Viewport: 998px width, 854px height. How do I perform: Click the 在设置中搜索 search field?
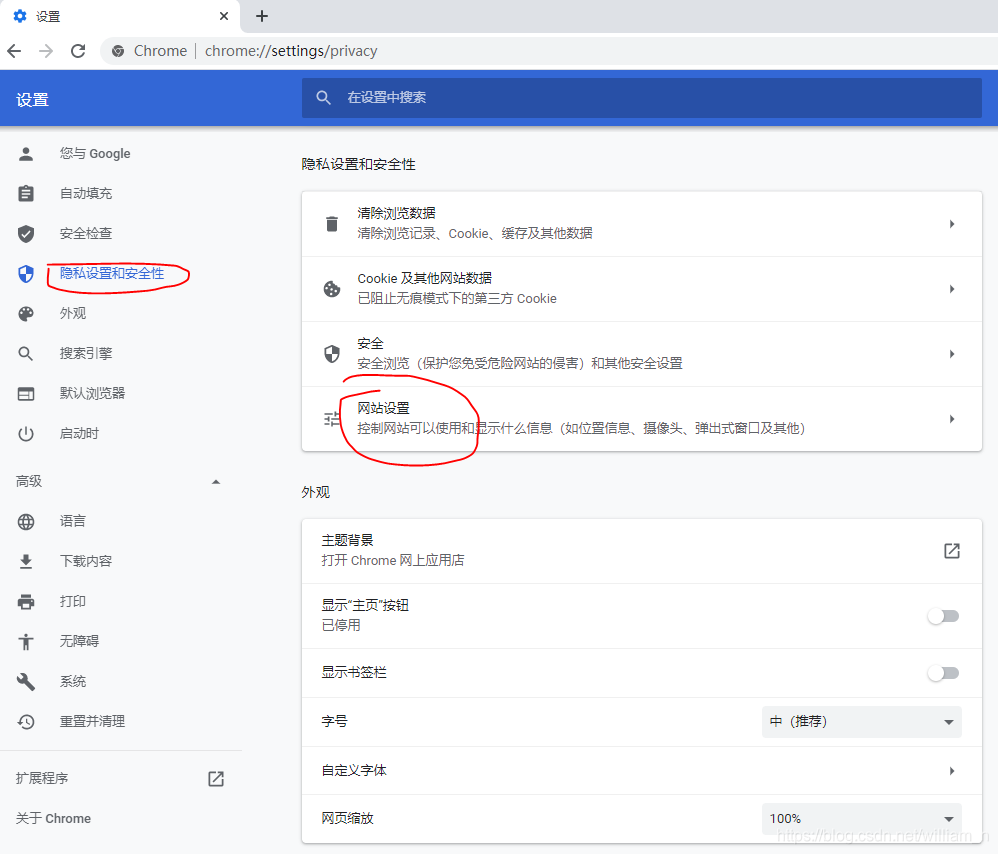tap(642, 98)
